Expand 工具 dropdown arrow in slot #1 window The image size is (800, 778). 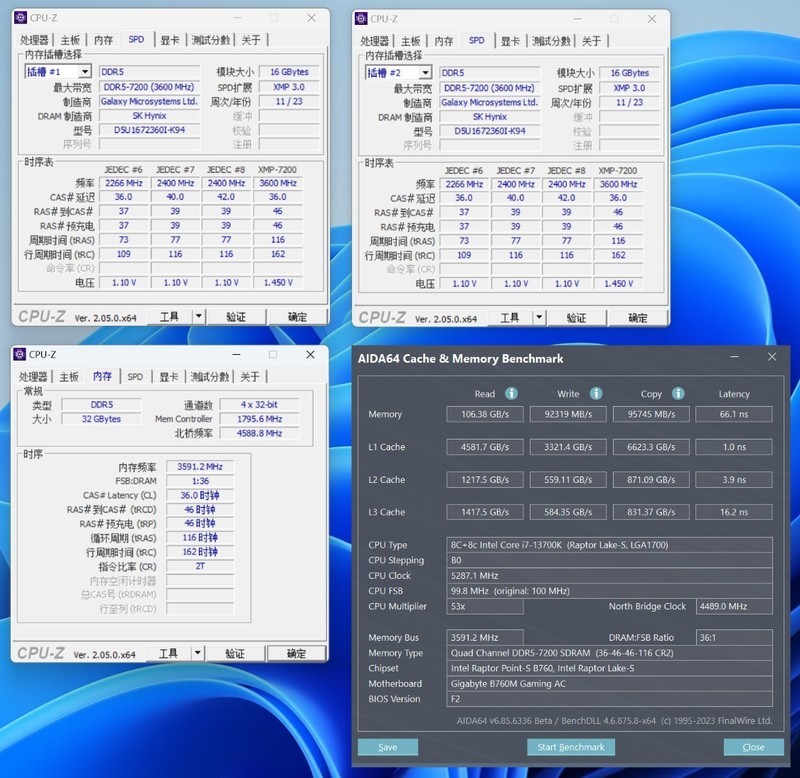click(198, 316)
